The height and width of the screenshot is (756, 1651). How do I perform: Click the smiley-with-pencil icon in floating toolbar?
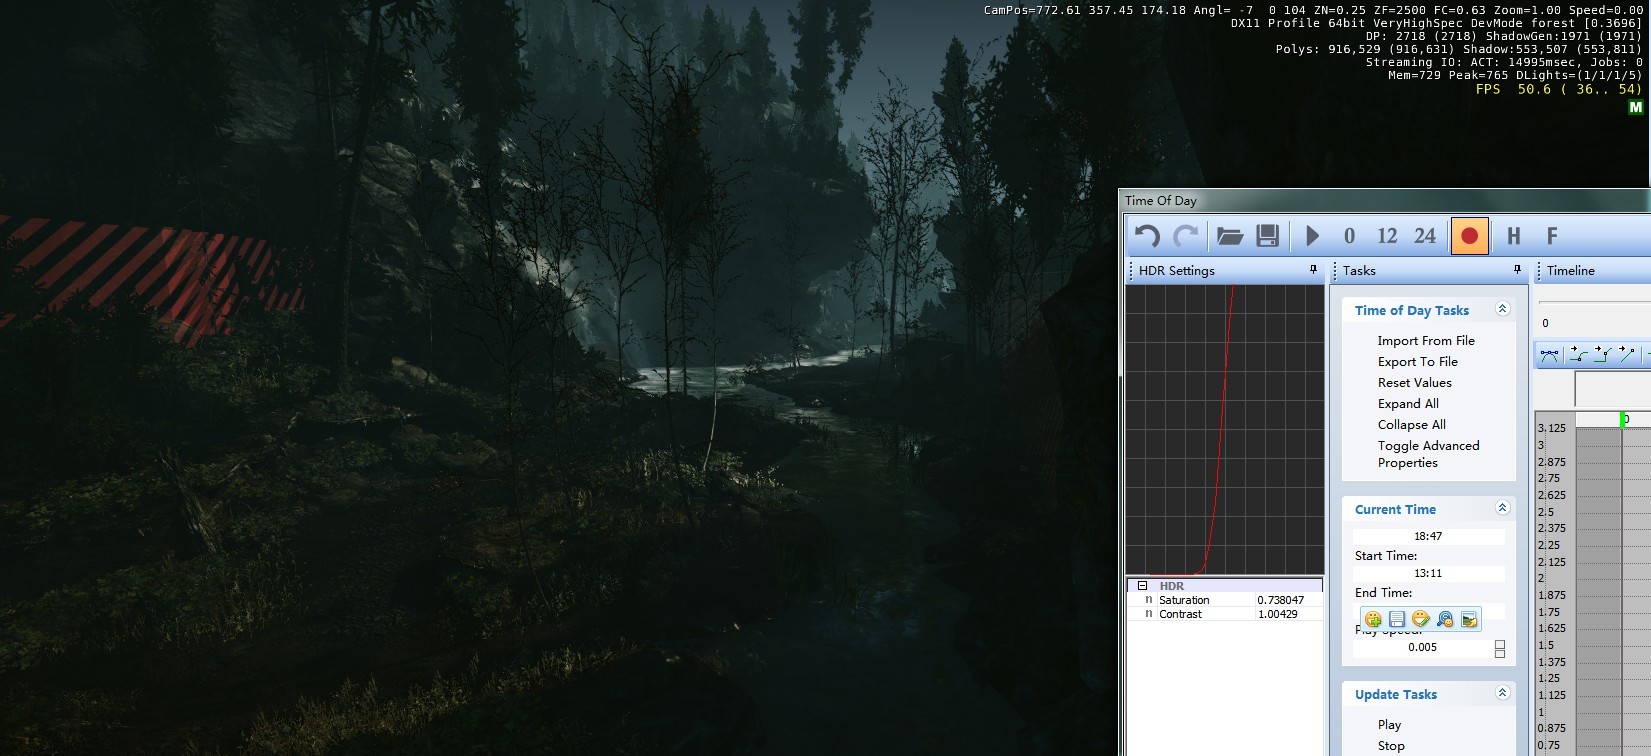pos(1421,619)
